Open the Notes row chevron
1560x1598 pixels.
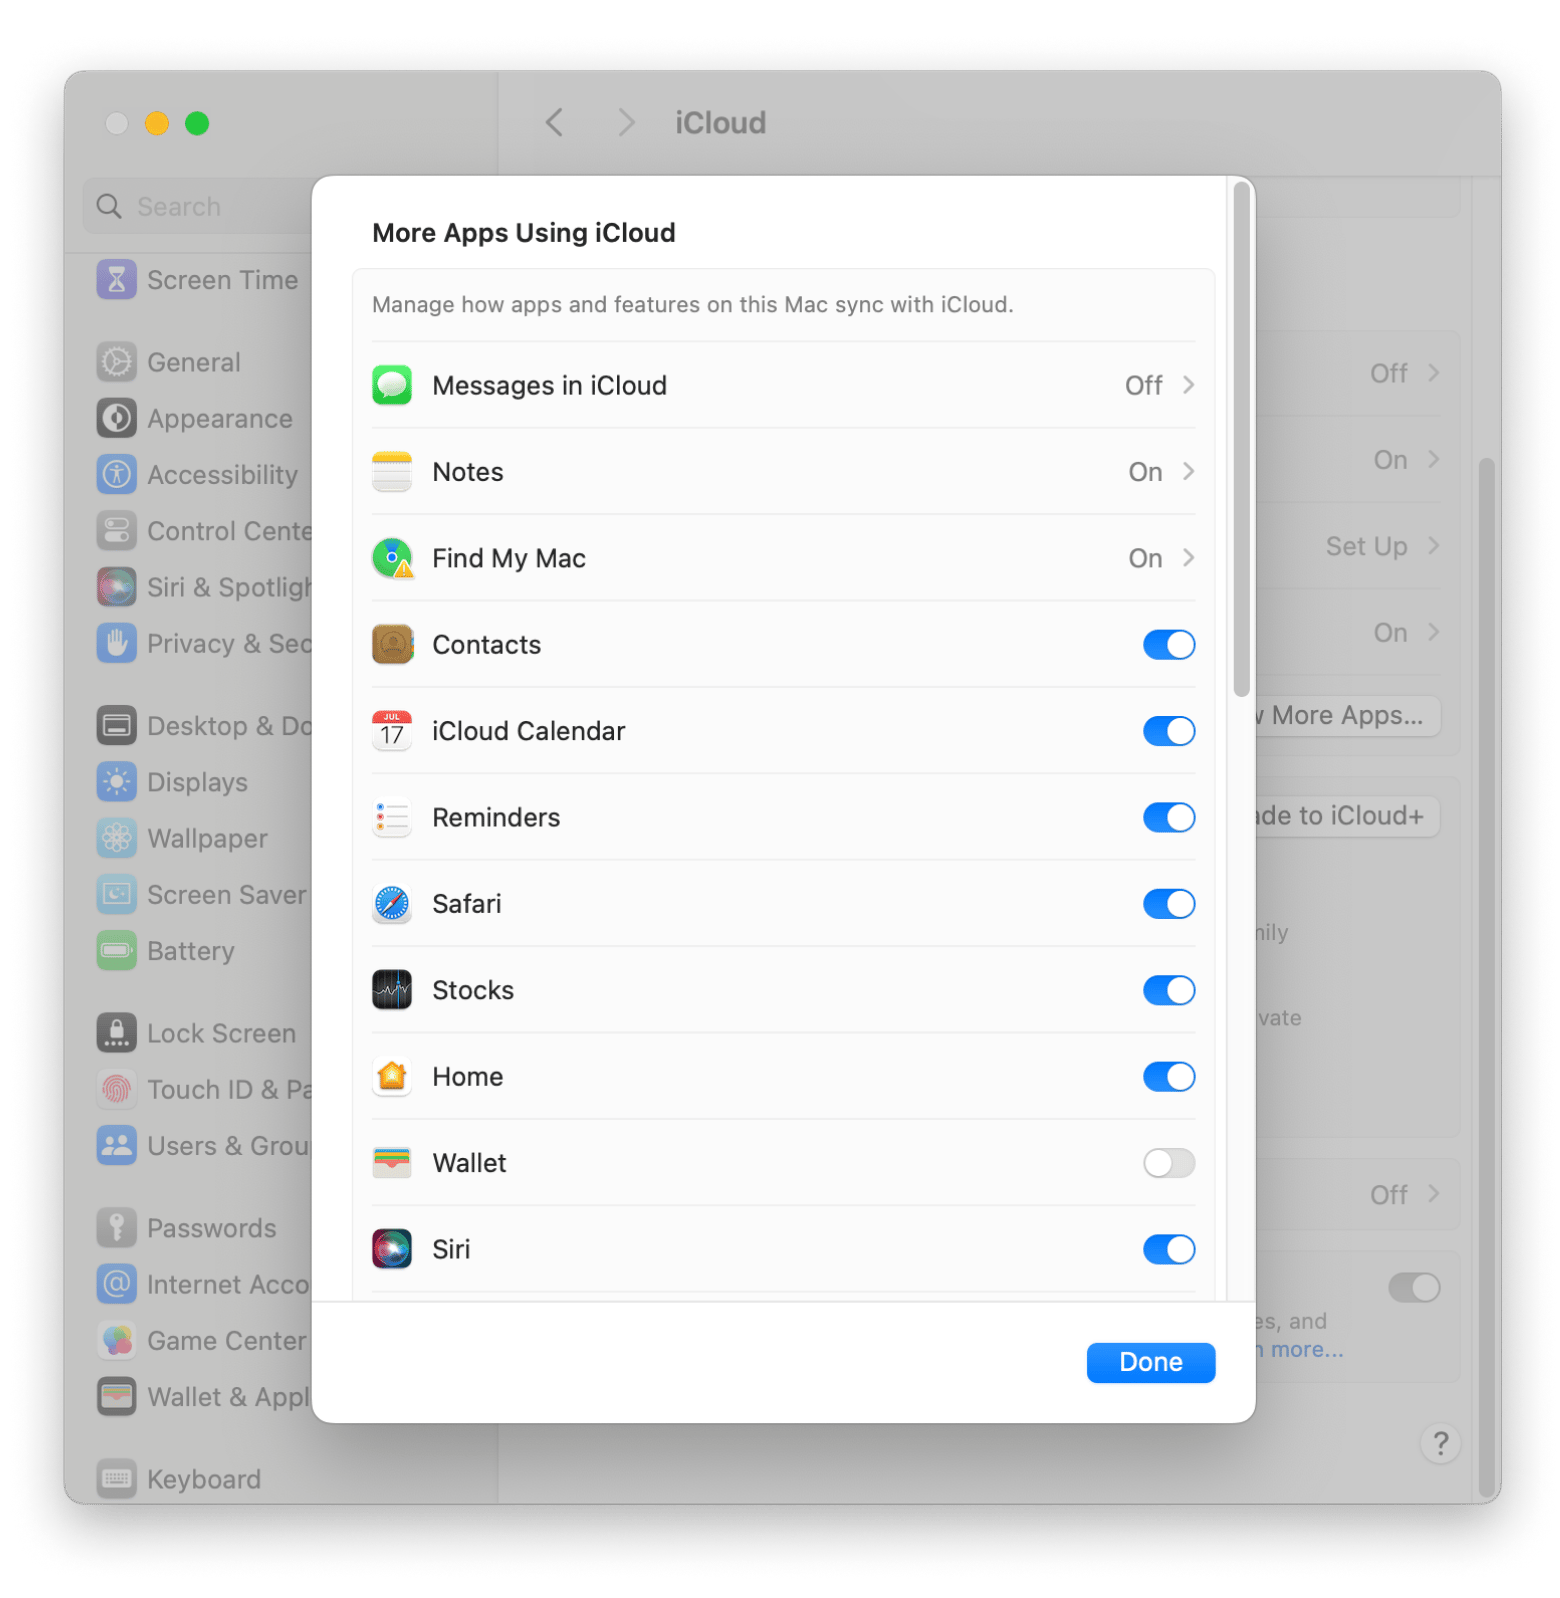pos(1188,471)
